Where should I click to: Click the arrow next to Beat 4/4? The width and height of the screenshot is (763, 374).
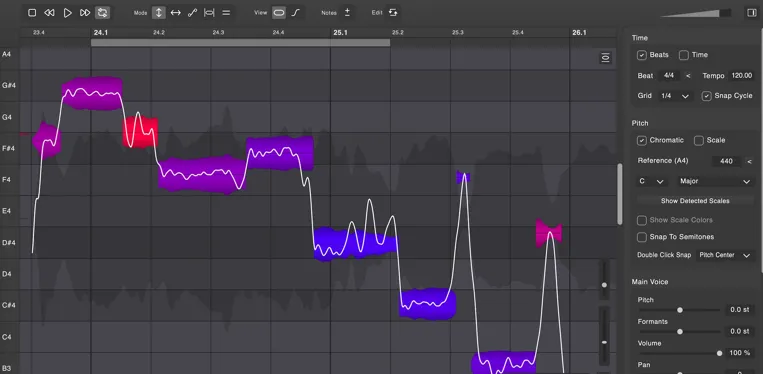[688, 75]
